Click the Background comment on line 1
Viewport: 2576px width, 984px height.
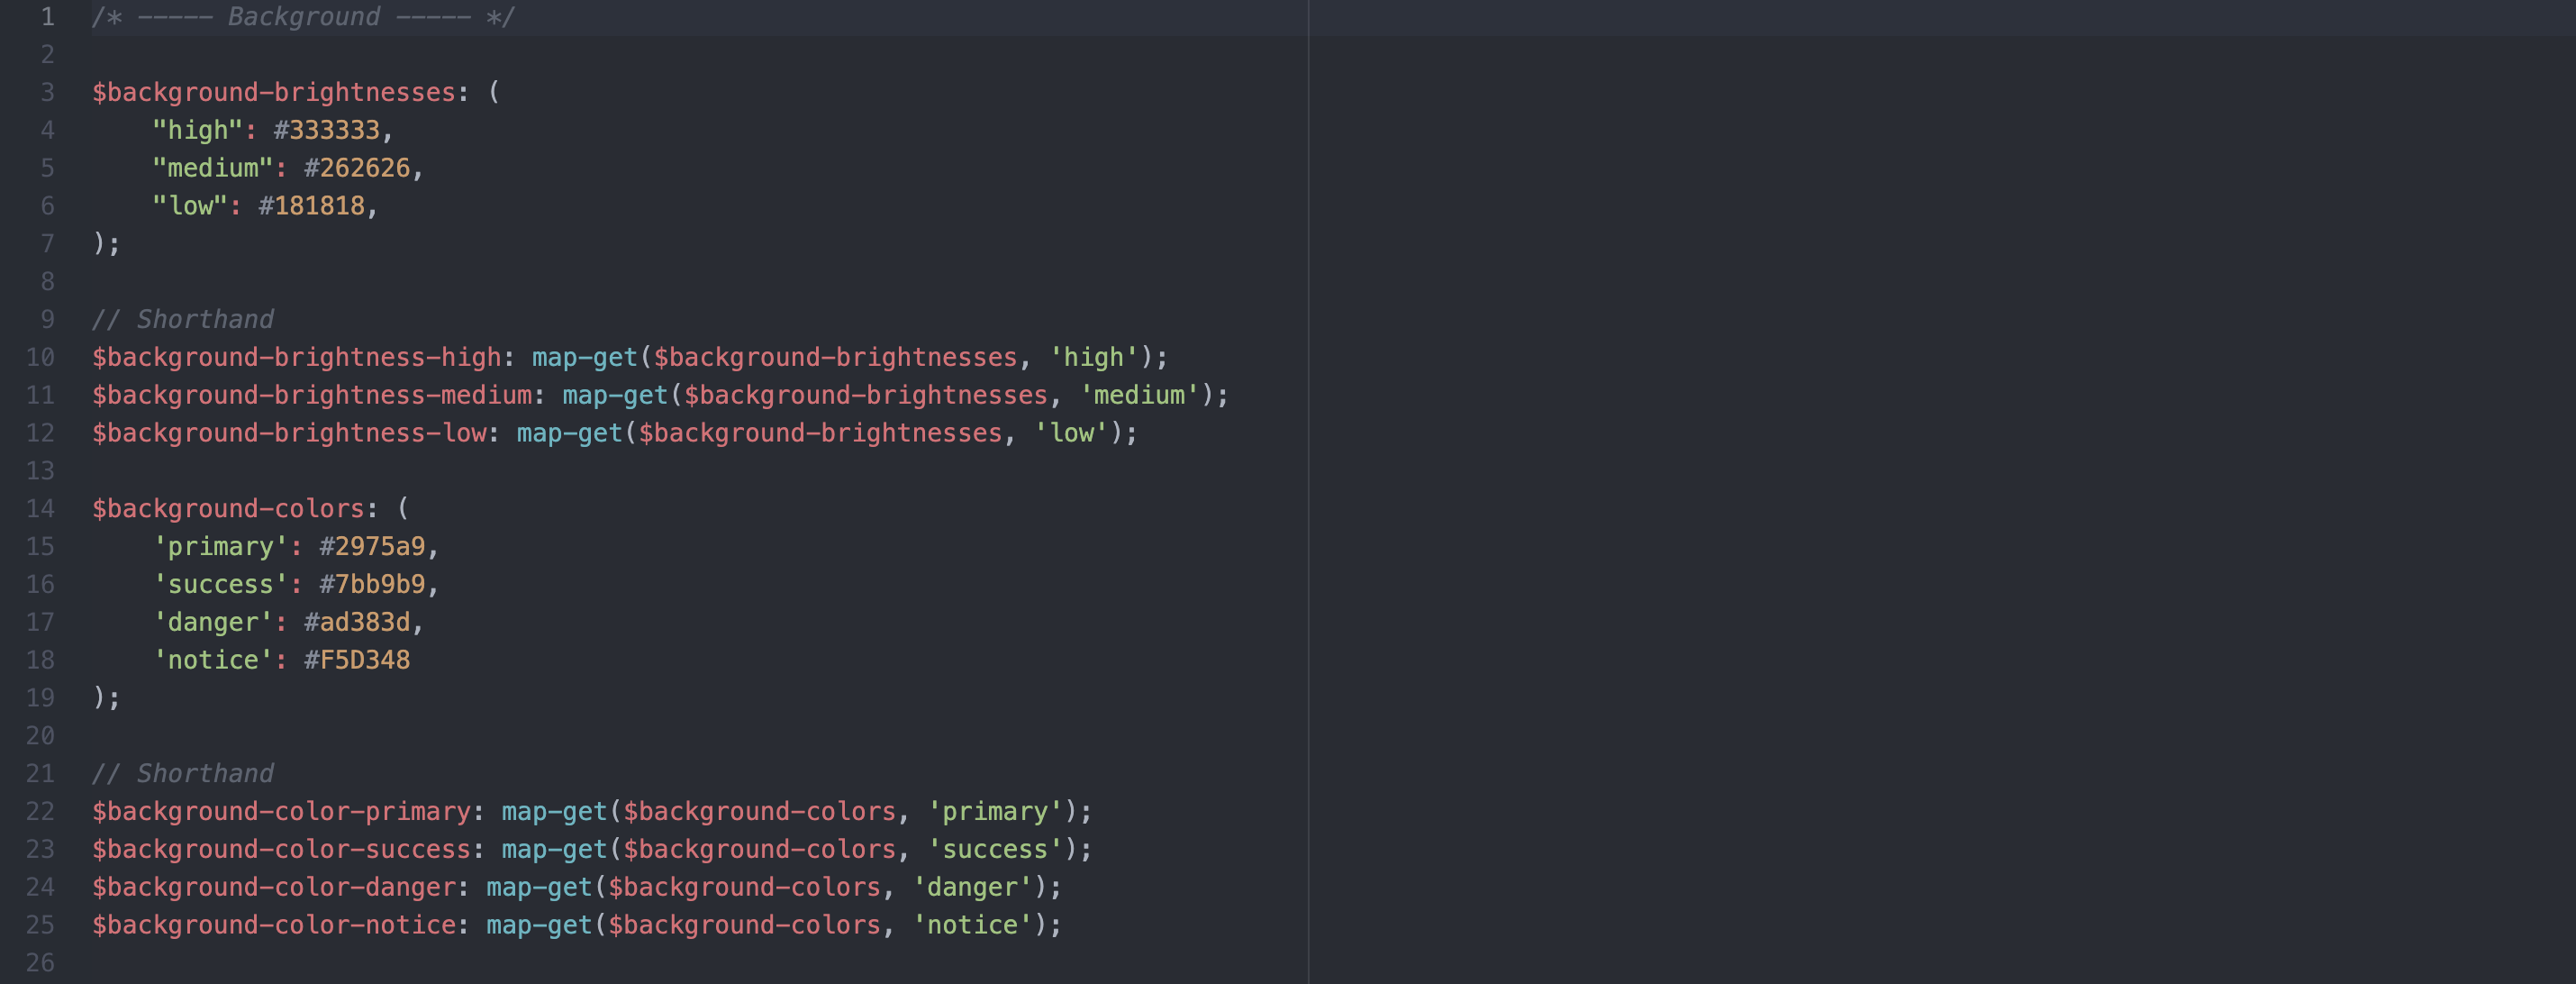tap(303, 17)
